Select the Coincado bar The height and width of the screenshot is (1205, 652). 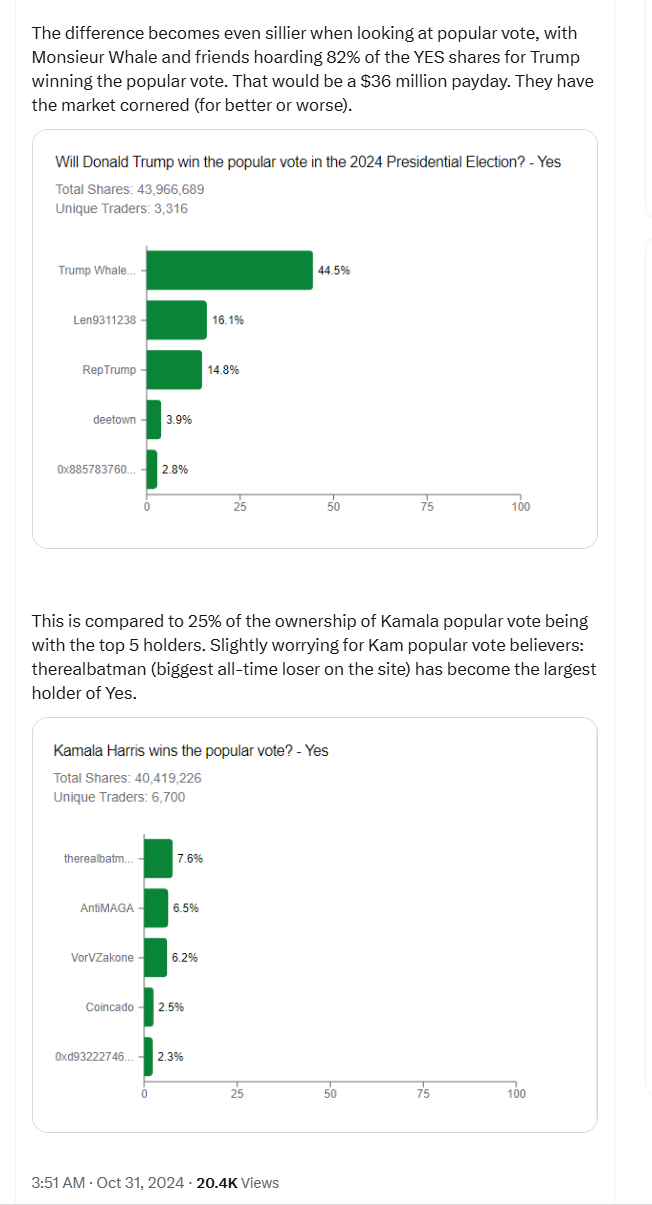click(x=149, y=1007)
